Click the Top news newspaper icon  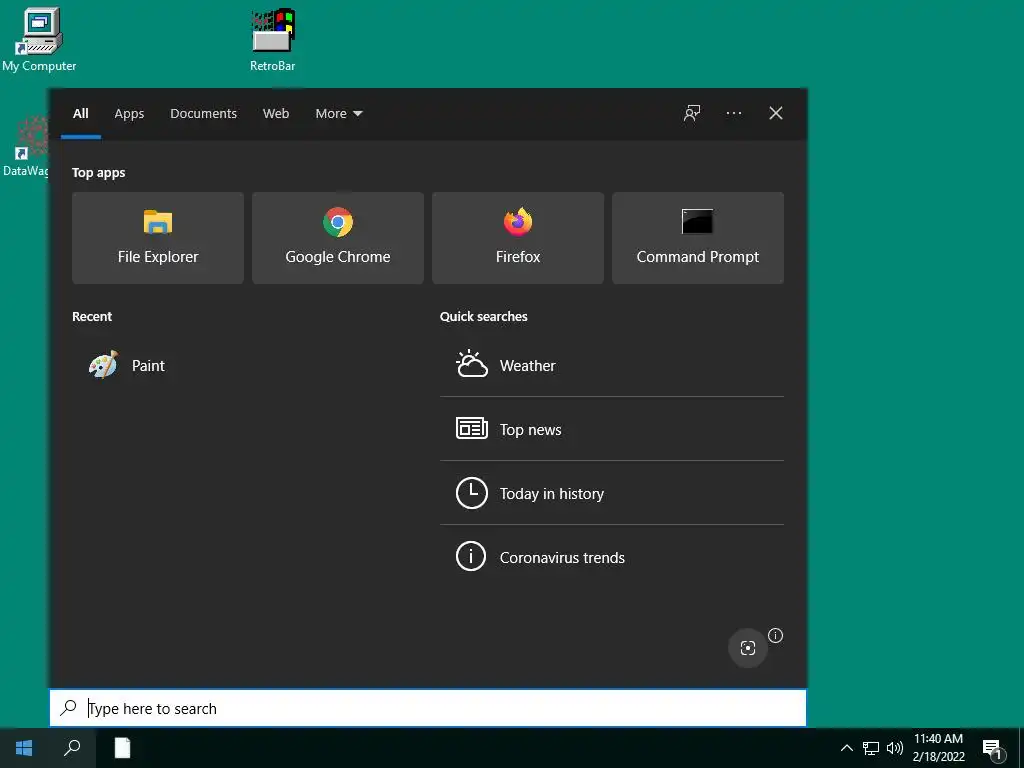[472, 428]
